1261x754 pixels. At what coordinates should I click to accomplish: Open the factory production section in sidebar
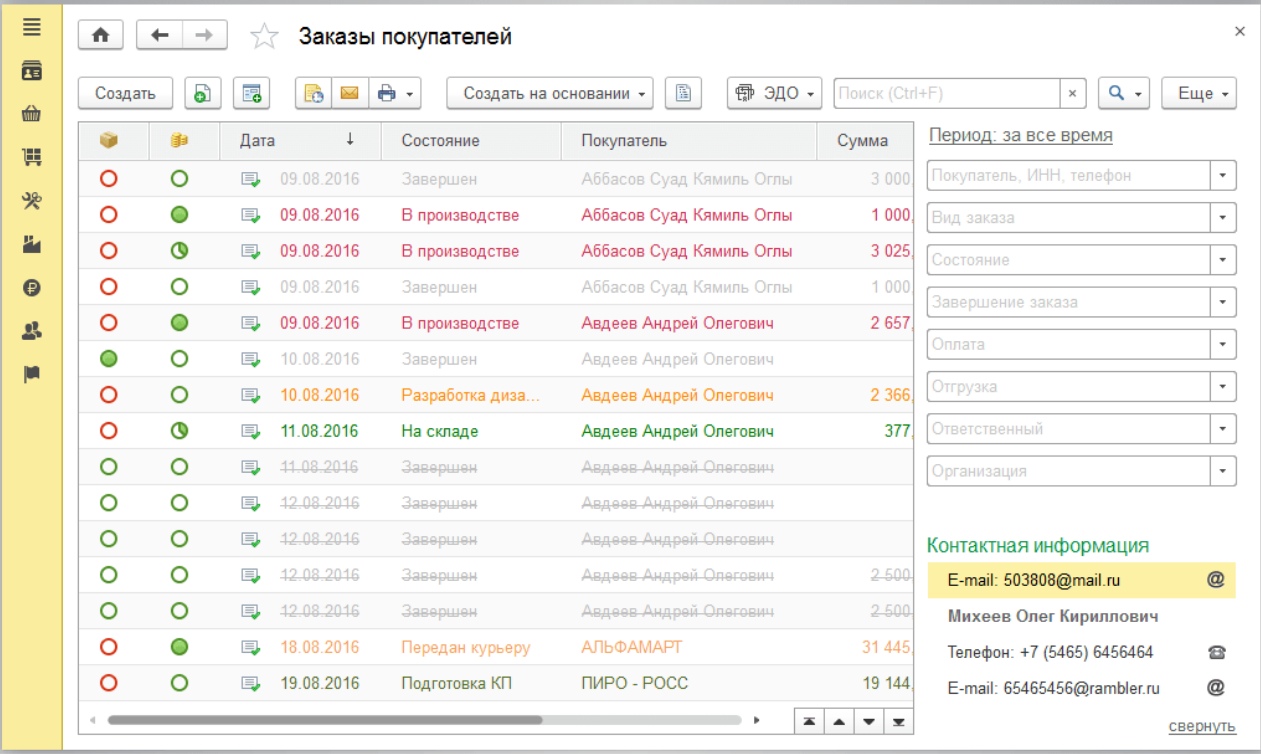pyautogui.click(x=32, y=244)
